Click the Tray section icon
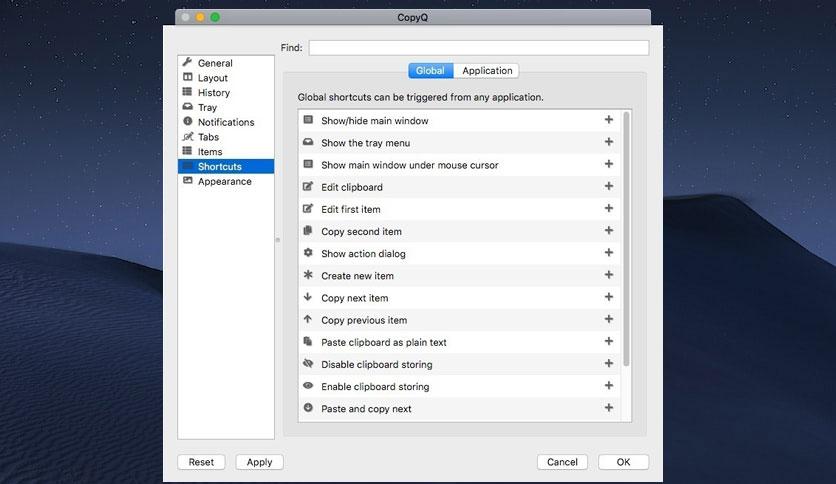The image size is (836, 484). pos(187,107)
